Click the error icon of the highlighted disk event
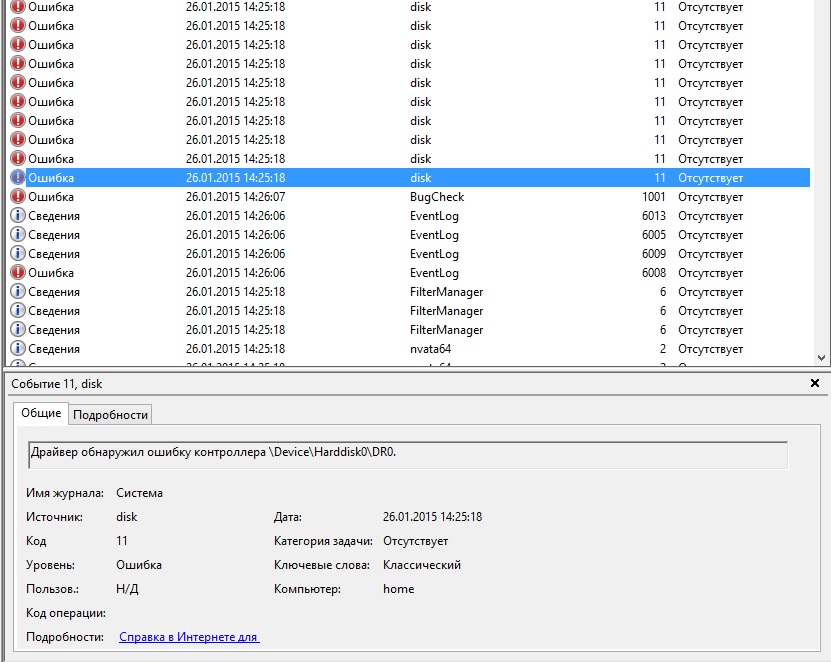The width and height of the screenshot is (831, 662). tap(18, 178)
